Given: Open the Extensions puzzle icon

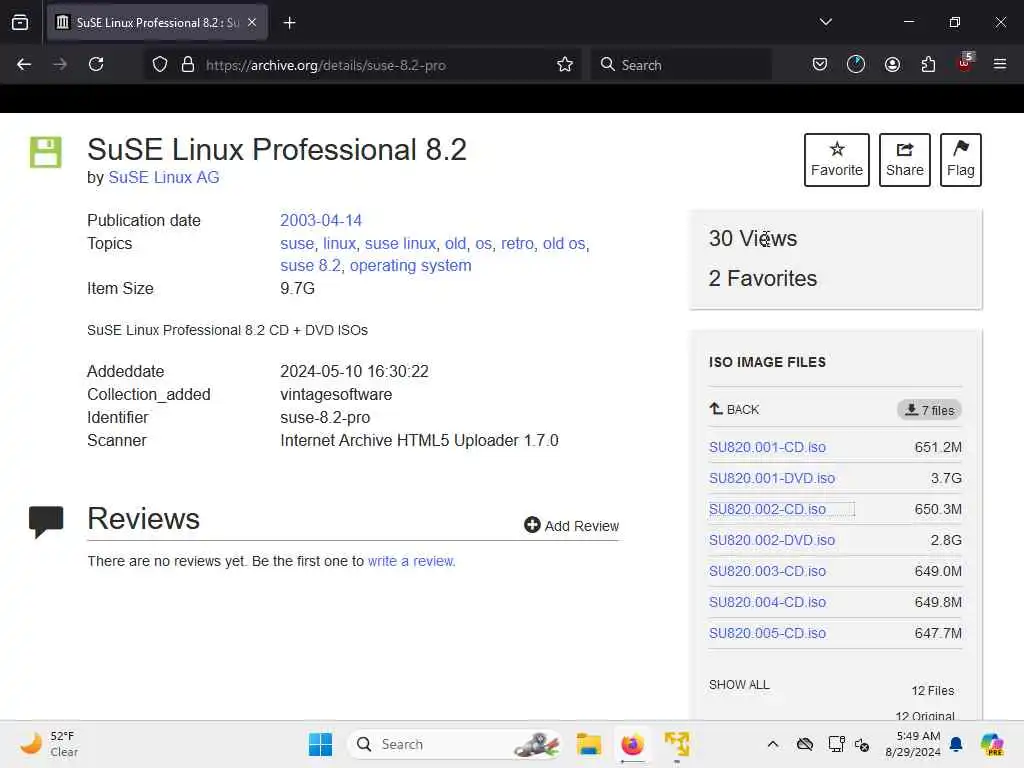Looking at the screenshot, I should pyautogui.click(x=928, y=64).
